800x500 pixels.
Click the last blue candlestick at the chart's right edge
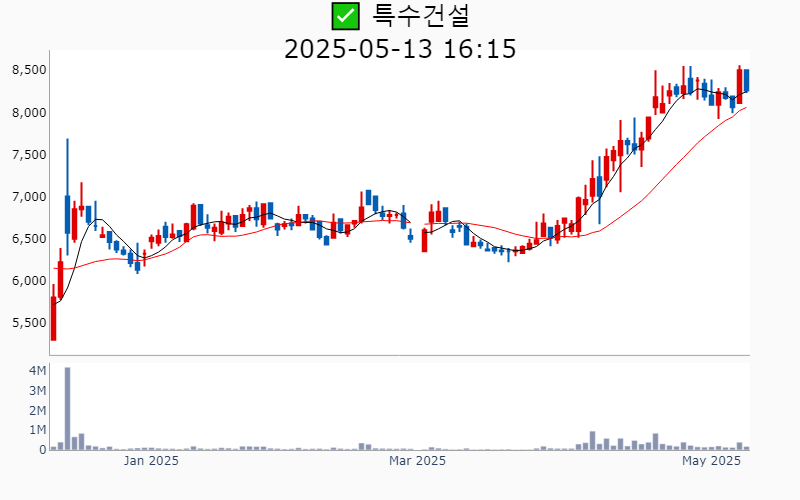coord(746,81)
